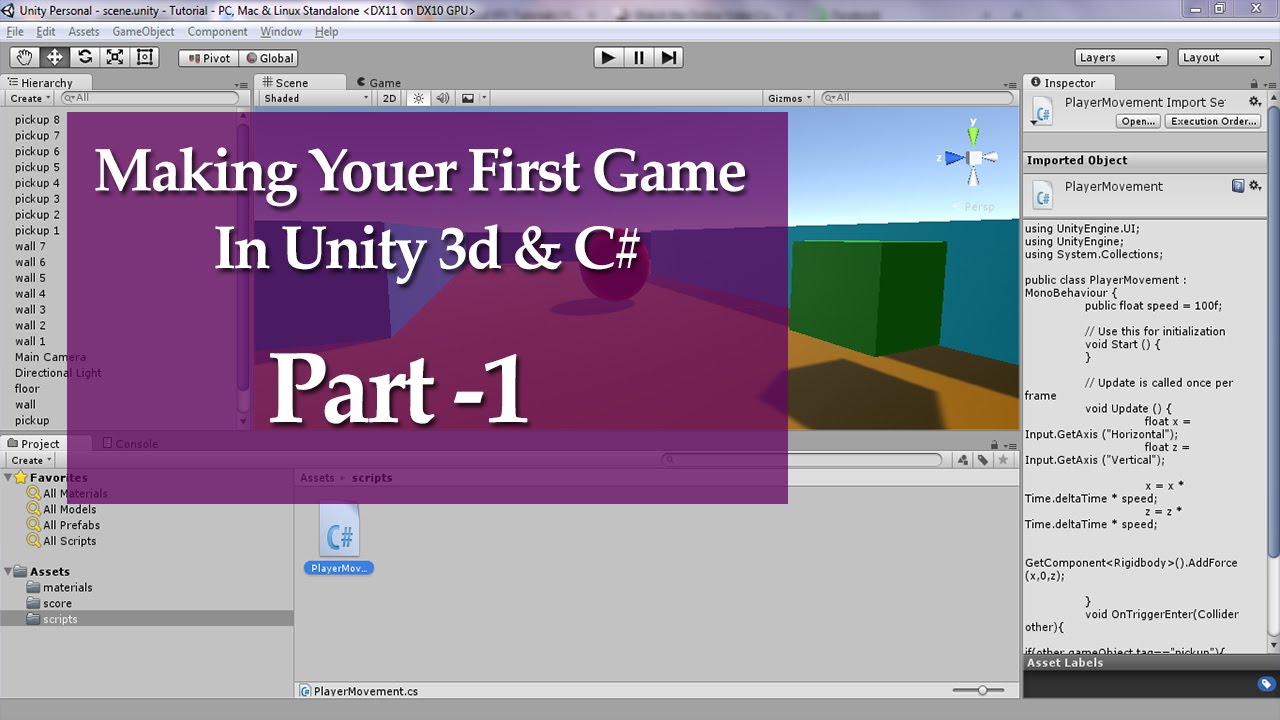Click the Asset Labels tag icon
1280x720 pixels.
1265,684
